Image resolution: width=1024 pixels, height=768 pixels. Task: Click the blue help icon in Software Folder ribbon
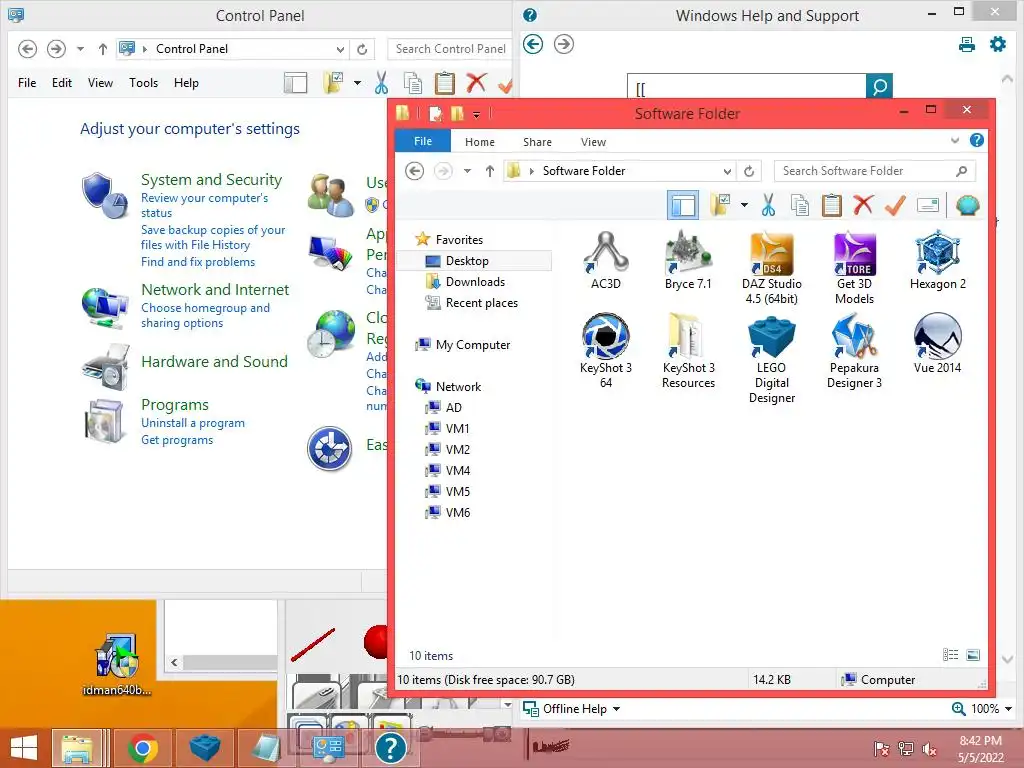977,140
